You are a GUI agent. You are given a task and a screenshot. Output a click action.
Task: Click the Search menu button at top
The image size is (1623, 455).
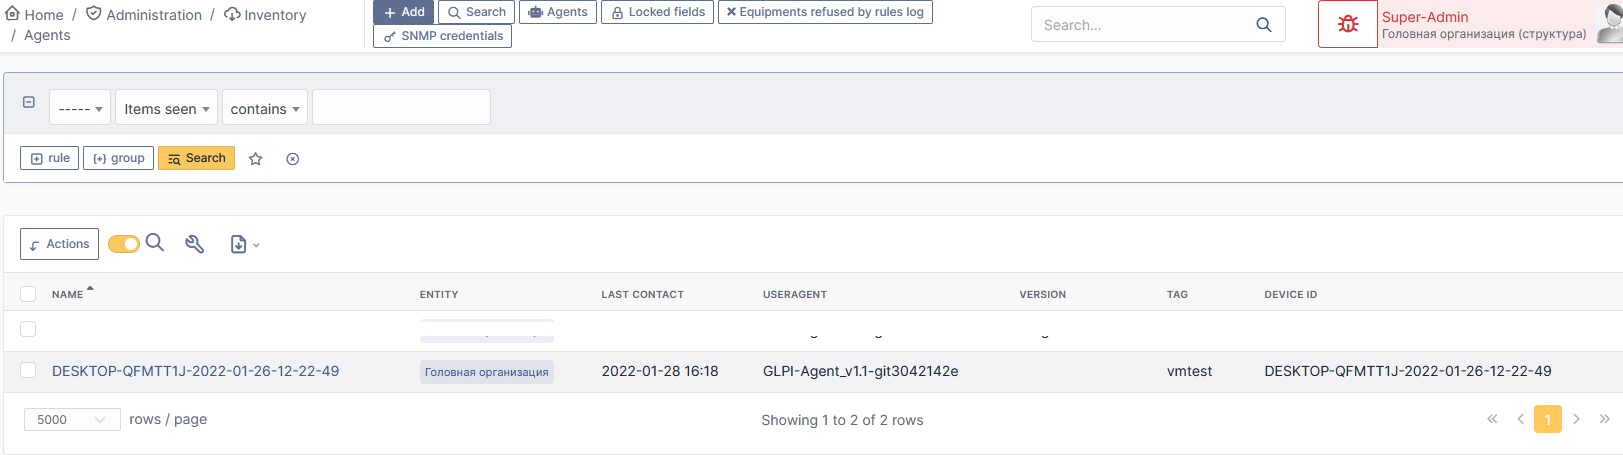click(x=476, y=12)
